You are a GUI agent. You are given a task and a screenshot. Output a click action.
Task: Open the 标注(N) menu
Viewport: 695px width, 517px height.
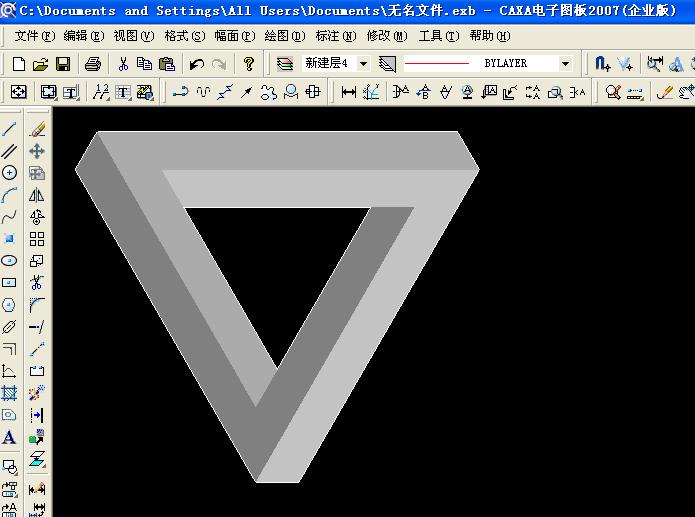(336, 35)
